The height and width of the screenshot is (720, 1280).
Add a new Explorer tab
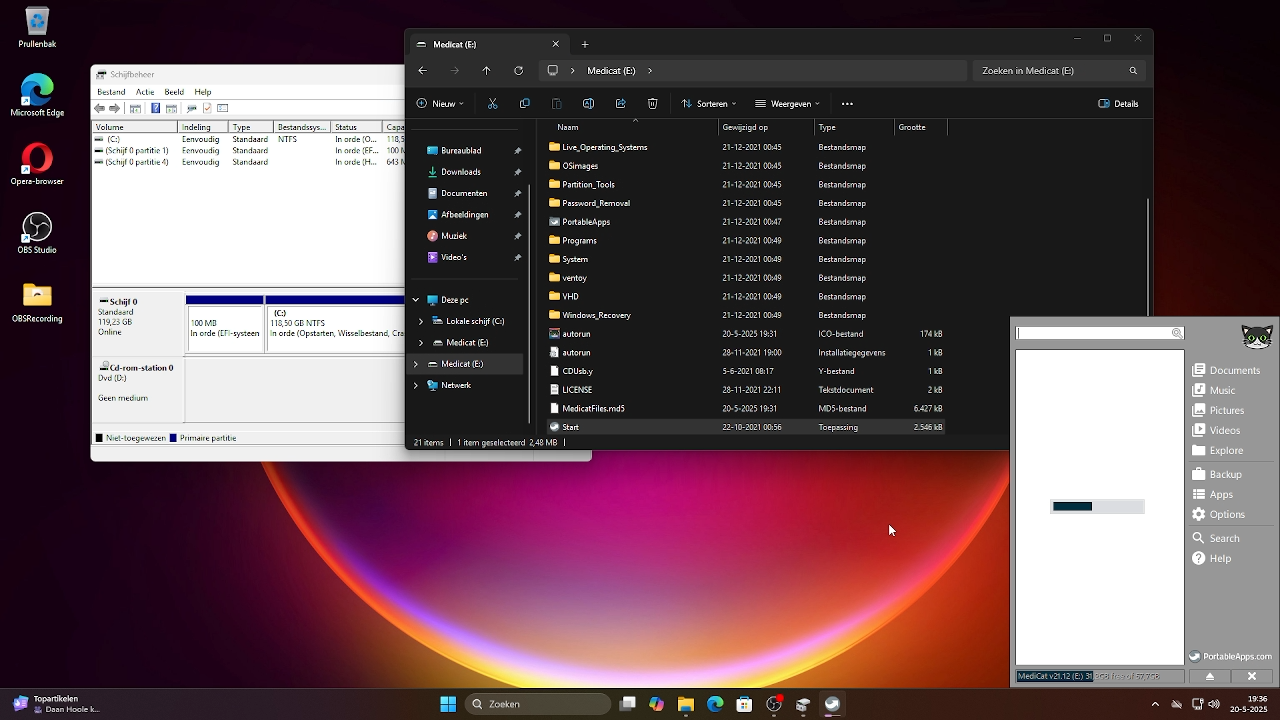click(x=585, y=44)
